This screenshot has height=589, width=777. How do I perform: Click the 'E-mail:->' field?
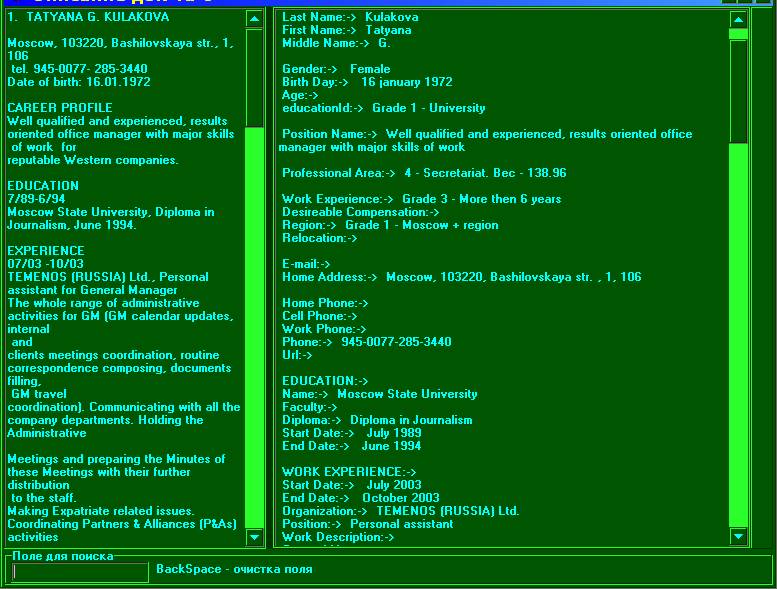pos(306,264)
